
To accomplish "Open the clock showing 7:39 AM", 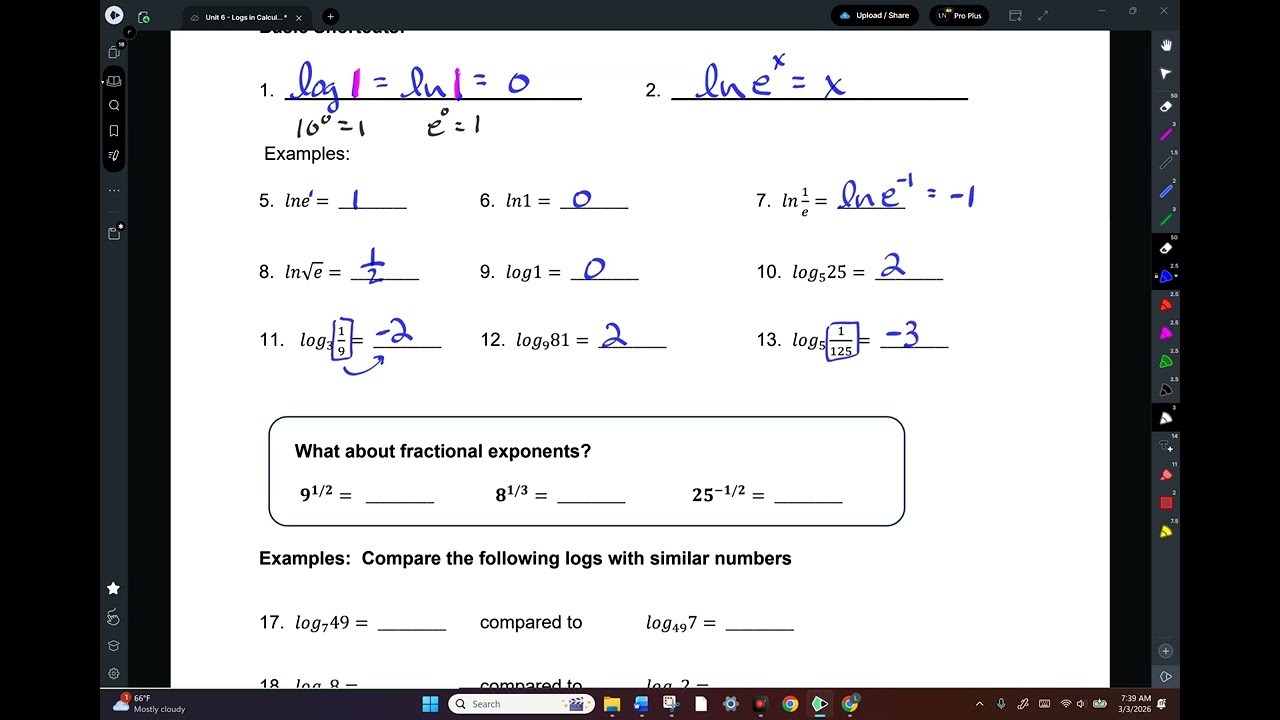I will 1136,704.
